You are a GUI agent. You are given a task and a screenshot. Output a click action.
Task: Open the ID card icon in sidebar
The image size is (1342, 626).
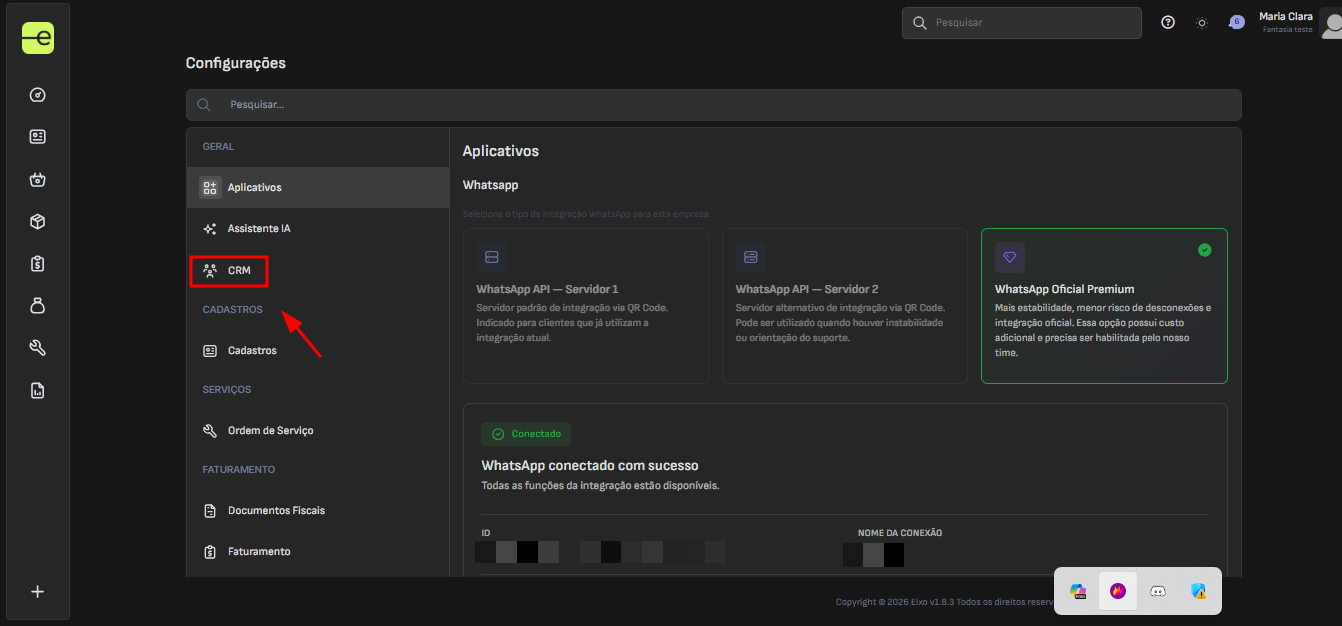38,136
